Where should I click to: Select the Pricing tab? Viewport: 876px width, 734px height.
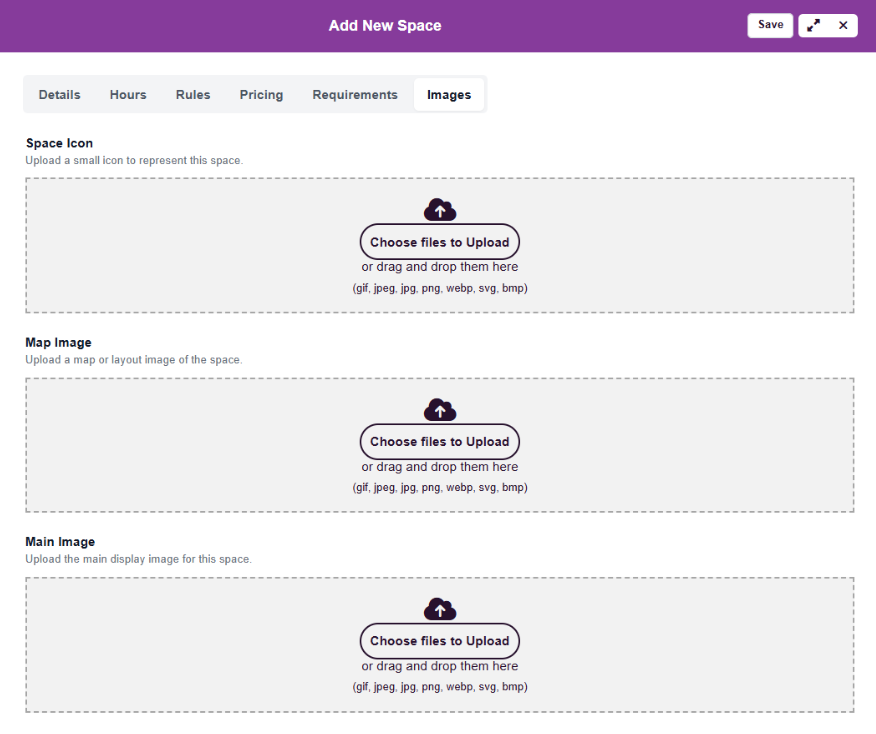(x=261, y=95)
